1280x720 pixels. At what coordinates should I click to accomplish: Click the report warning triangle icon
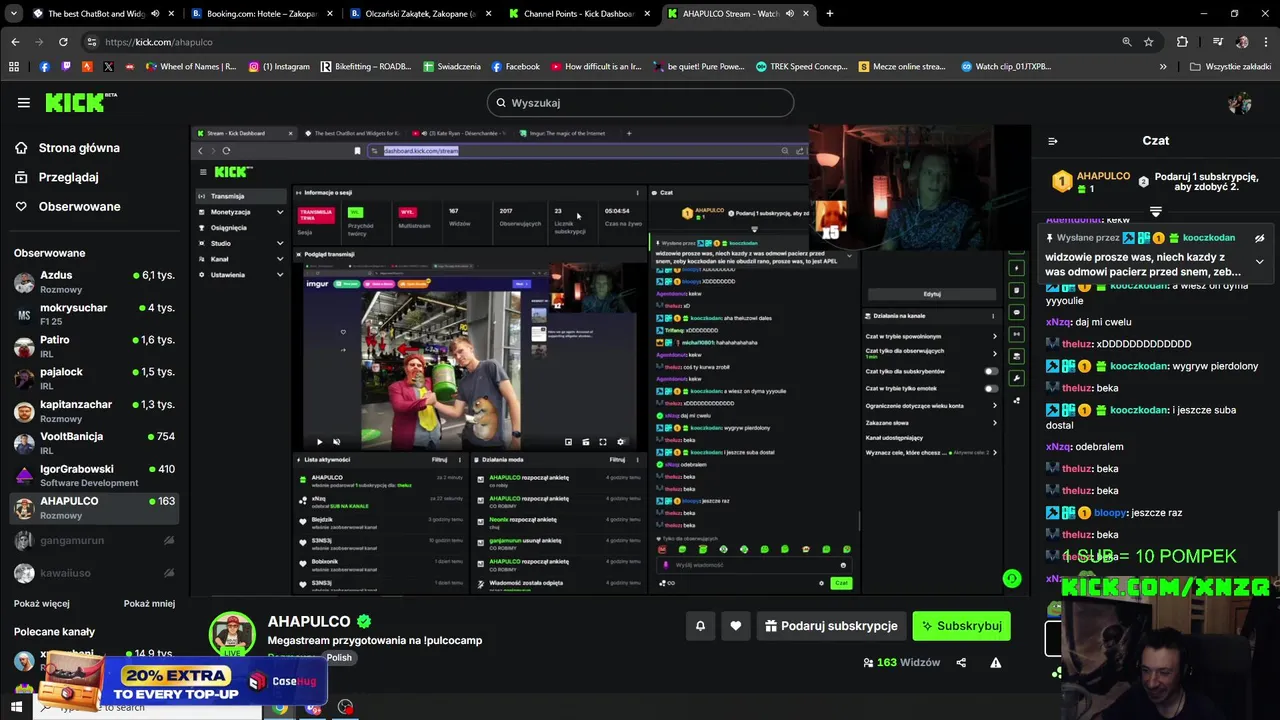coord(995,662)
